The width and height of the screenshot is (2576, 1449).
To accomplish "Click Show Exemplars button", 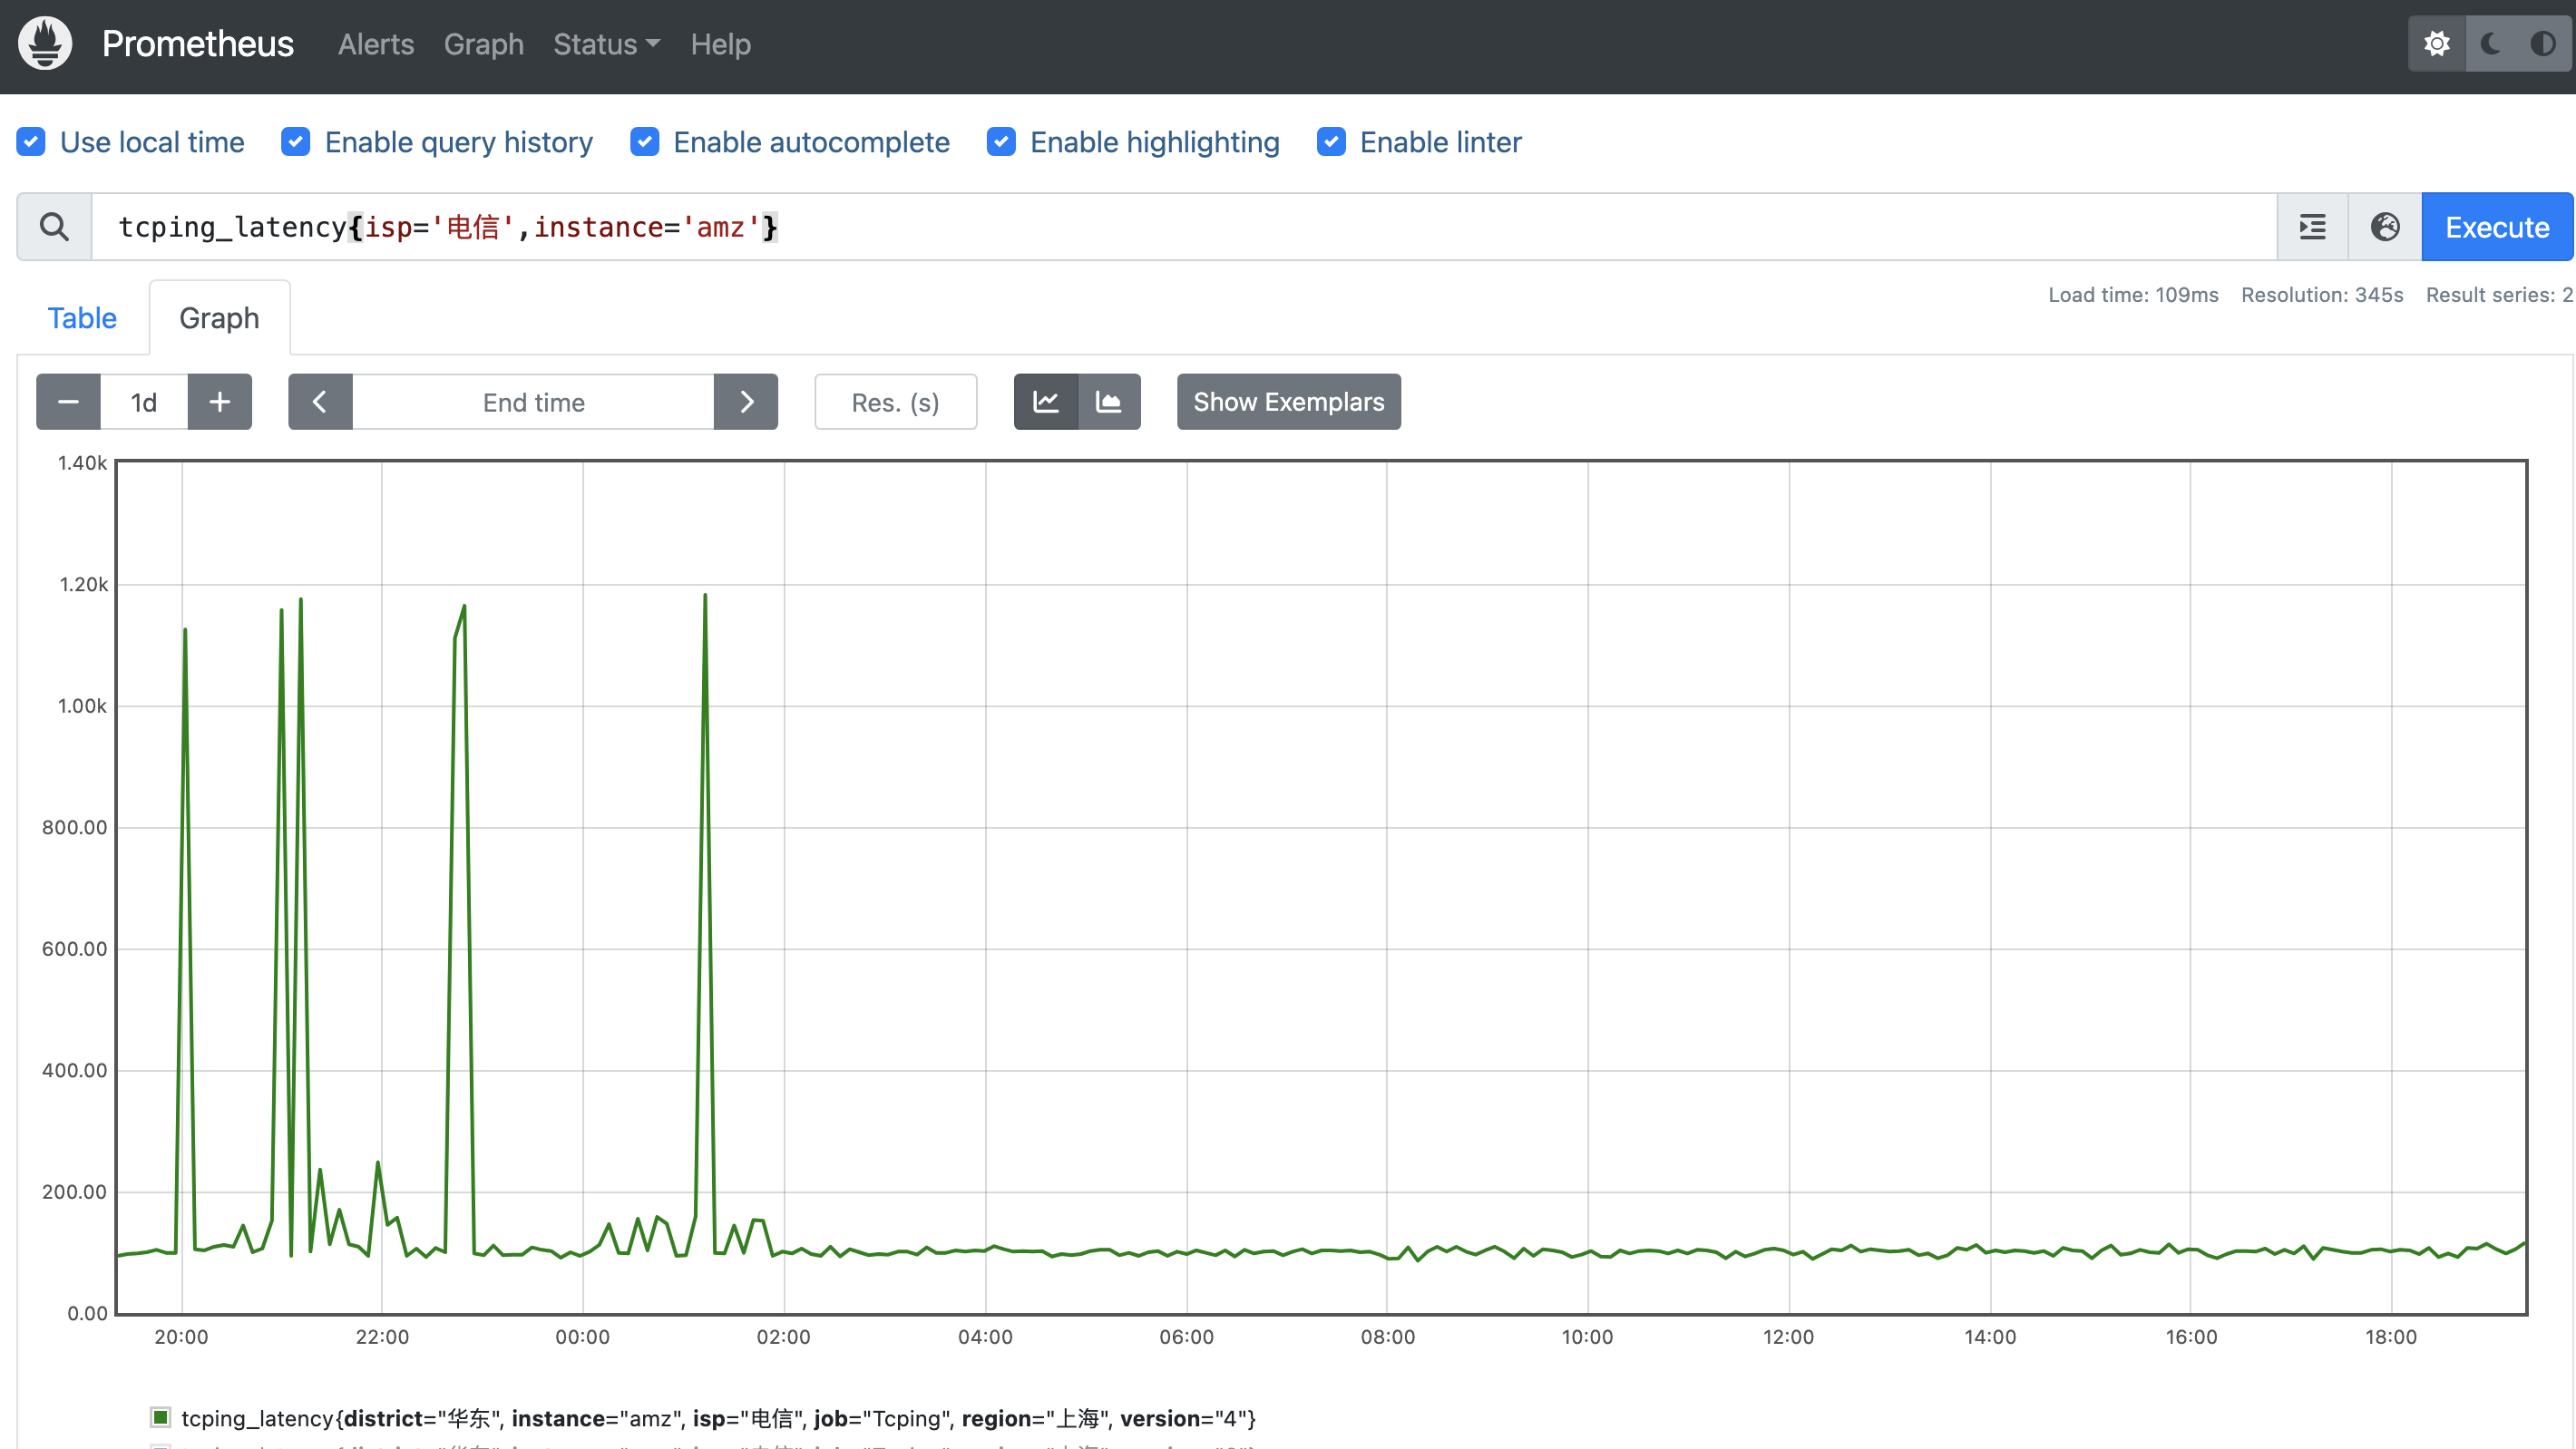I will click(x=1288, y=402).
